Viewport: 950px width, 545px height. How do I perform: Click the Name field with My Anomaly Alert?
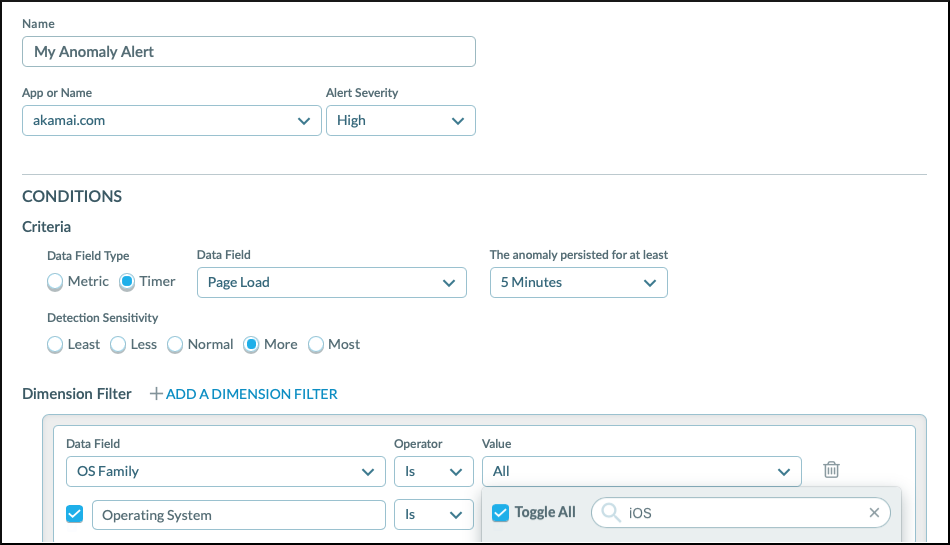248,52
